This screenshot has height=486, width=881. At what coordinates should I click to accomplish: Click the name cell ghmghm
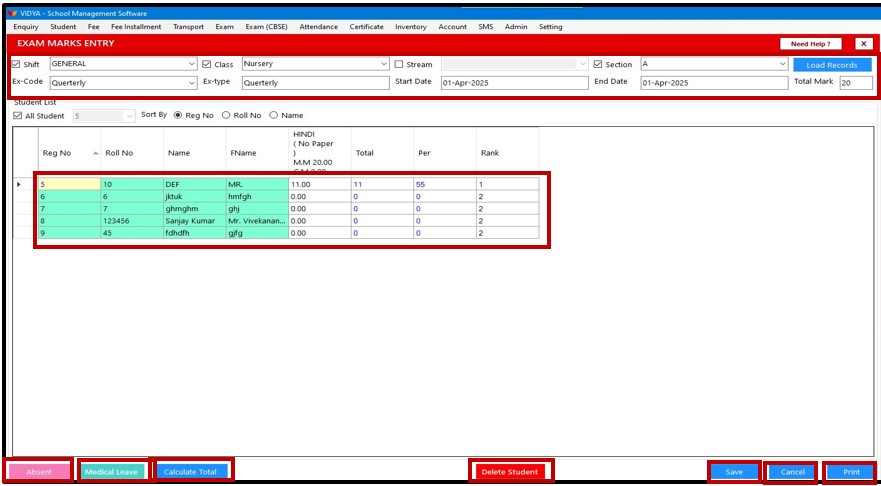point(194,209)
